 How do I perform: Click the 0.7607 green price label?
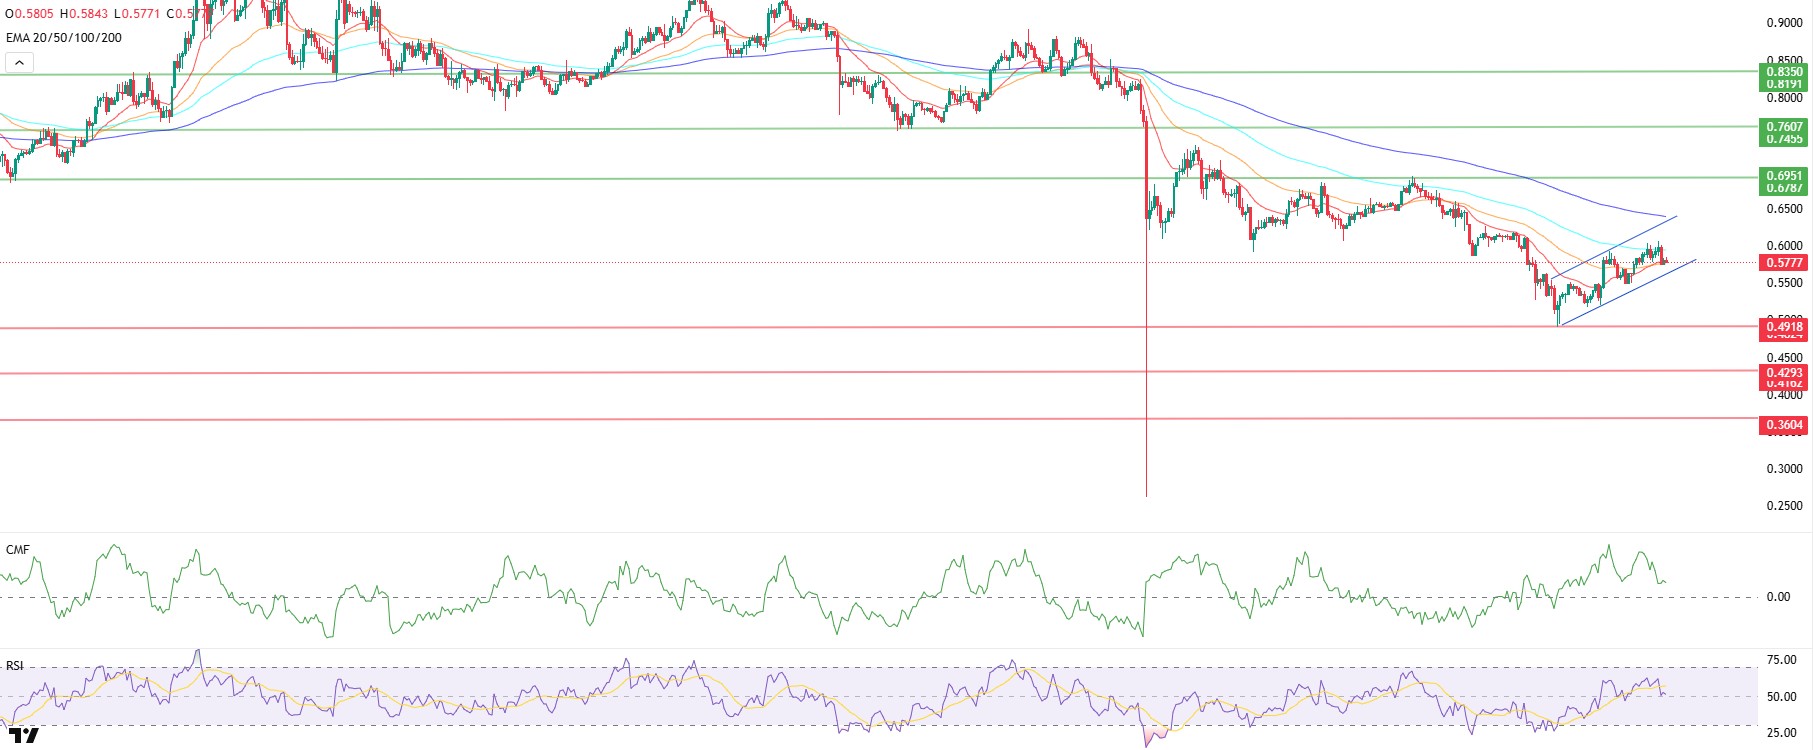click(x=1784, y=127)
